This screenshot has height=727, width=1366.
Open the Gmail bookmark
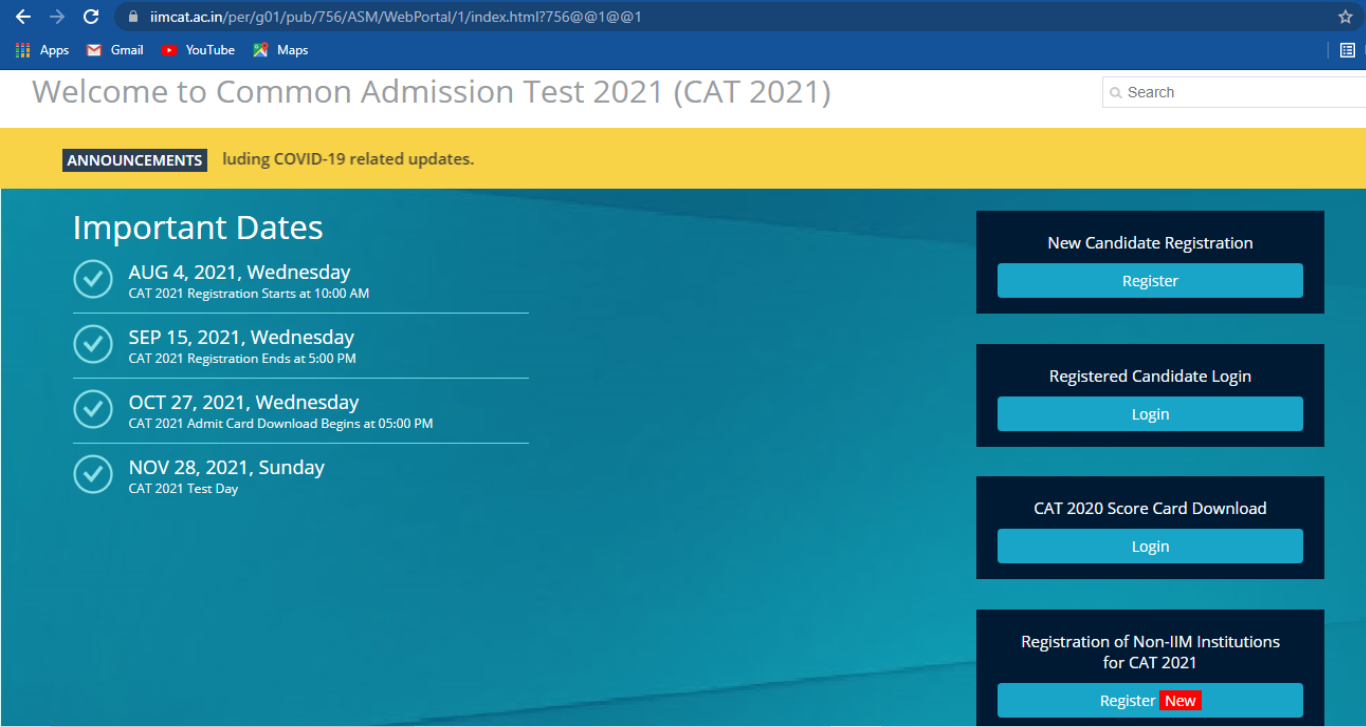coord(115,50)
